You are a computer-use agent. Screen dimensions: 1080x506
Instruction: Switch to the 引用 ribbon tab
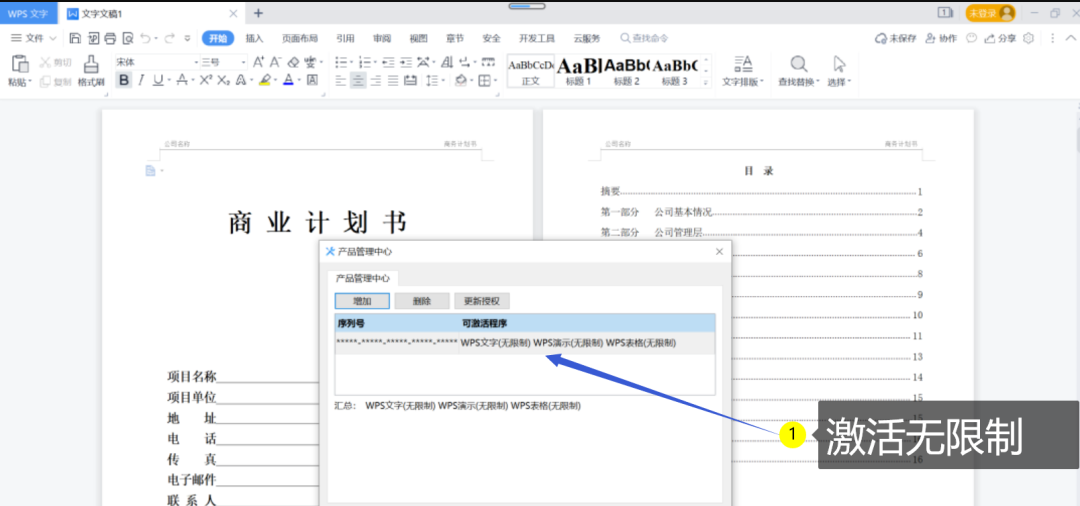[345, 39]
